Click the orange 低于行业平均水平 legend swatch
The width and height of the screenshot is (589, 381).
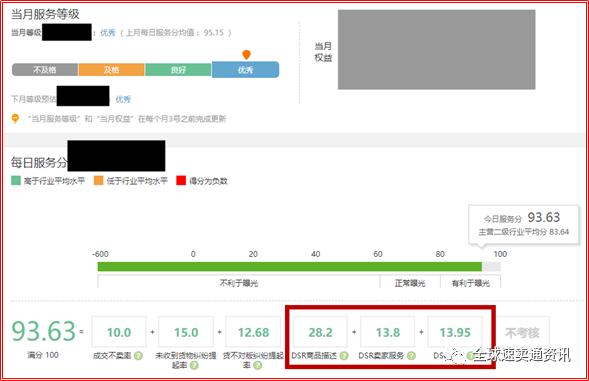(x=98, y=181)
